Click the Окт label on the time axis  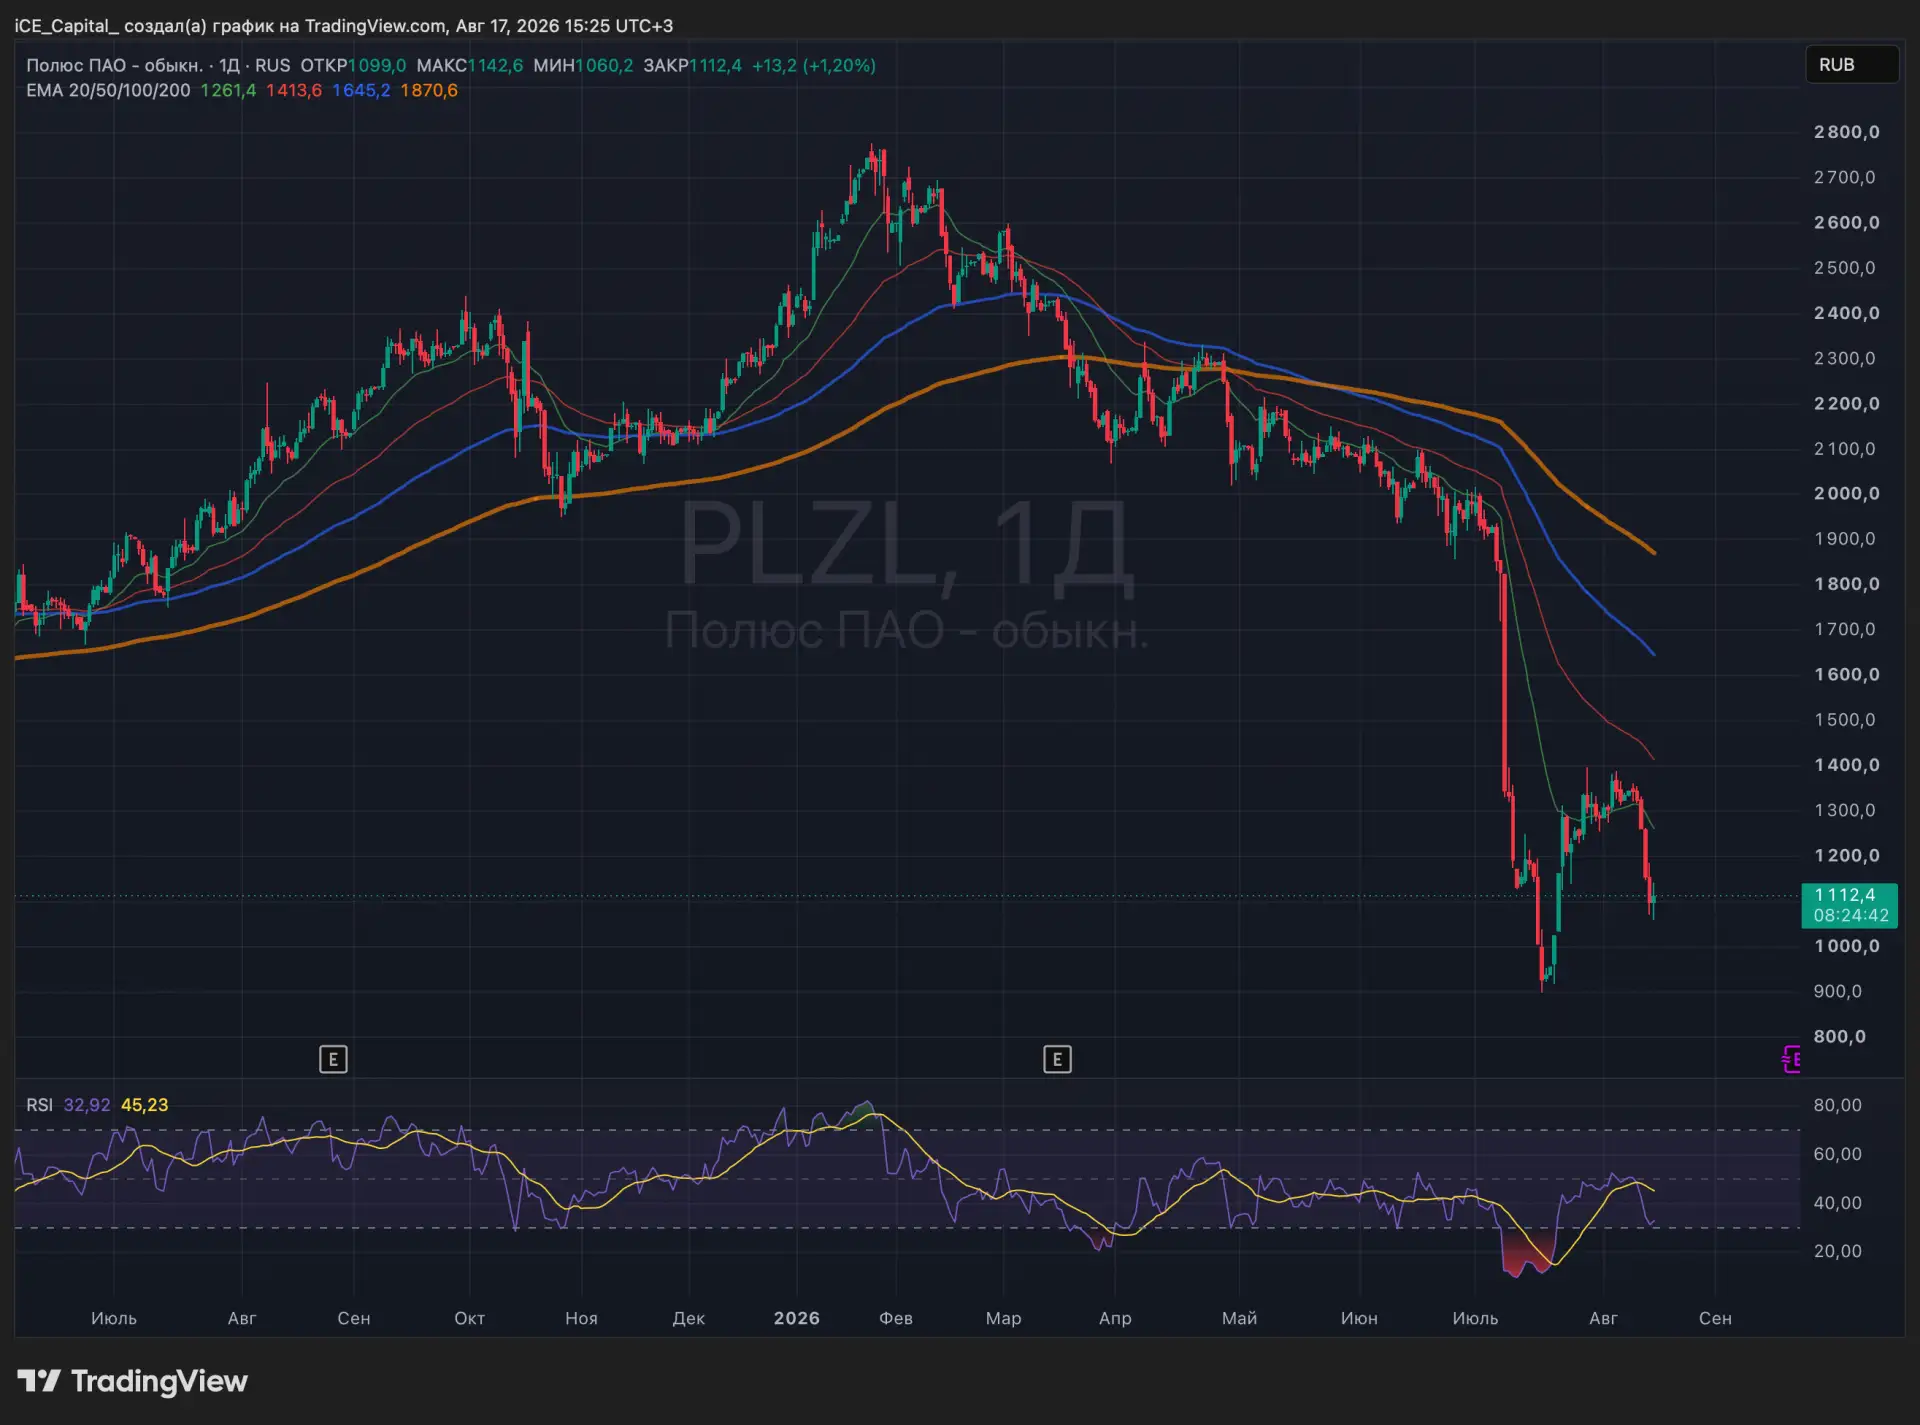click(x=469, y=1318)
